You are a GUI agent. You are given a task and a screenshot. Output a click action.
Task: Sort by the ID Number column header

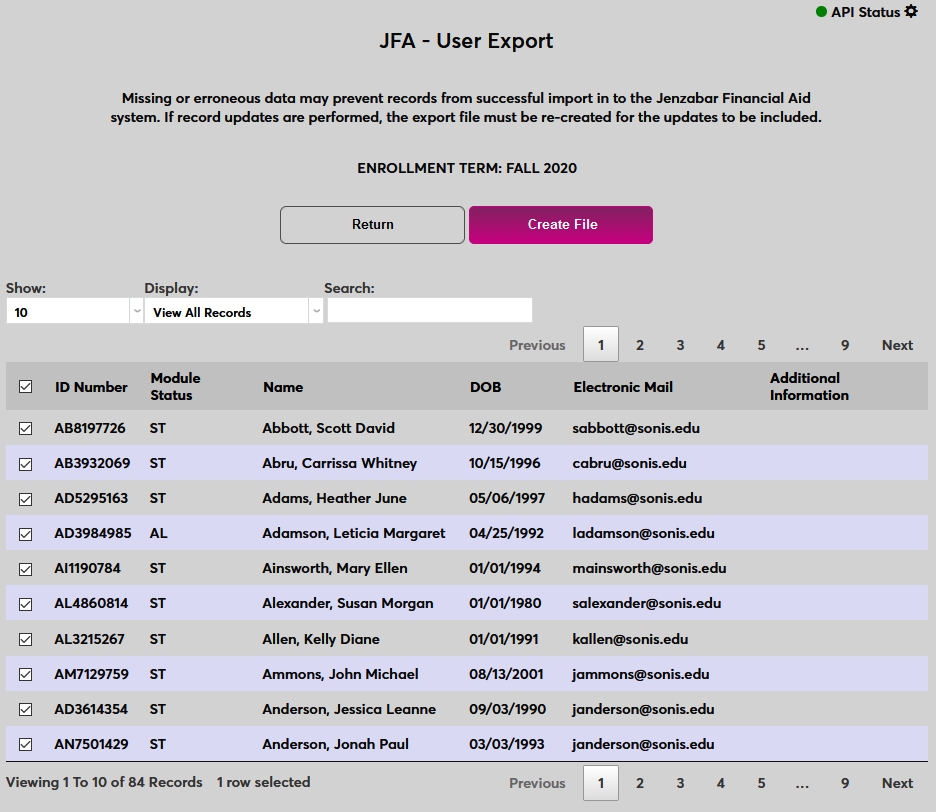click(91, 387)
